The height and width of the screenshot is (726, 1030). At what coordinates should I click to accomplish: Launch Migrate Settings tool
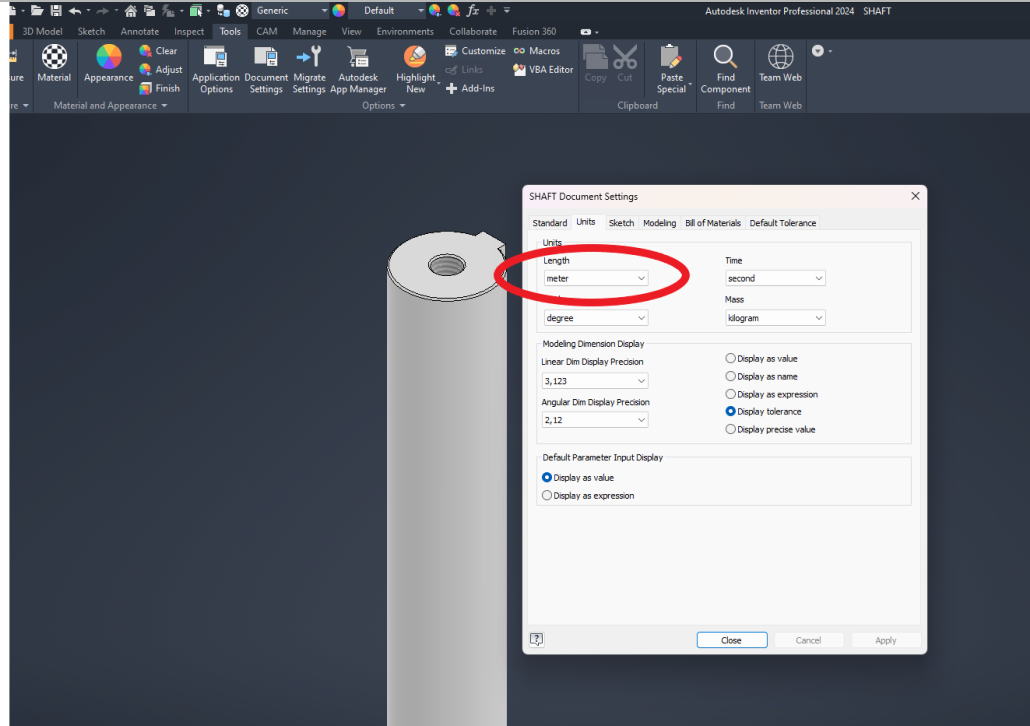point(309,69)
